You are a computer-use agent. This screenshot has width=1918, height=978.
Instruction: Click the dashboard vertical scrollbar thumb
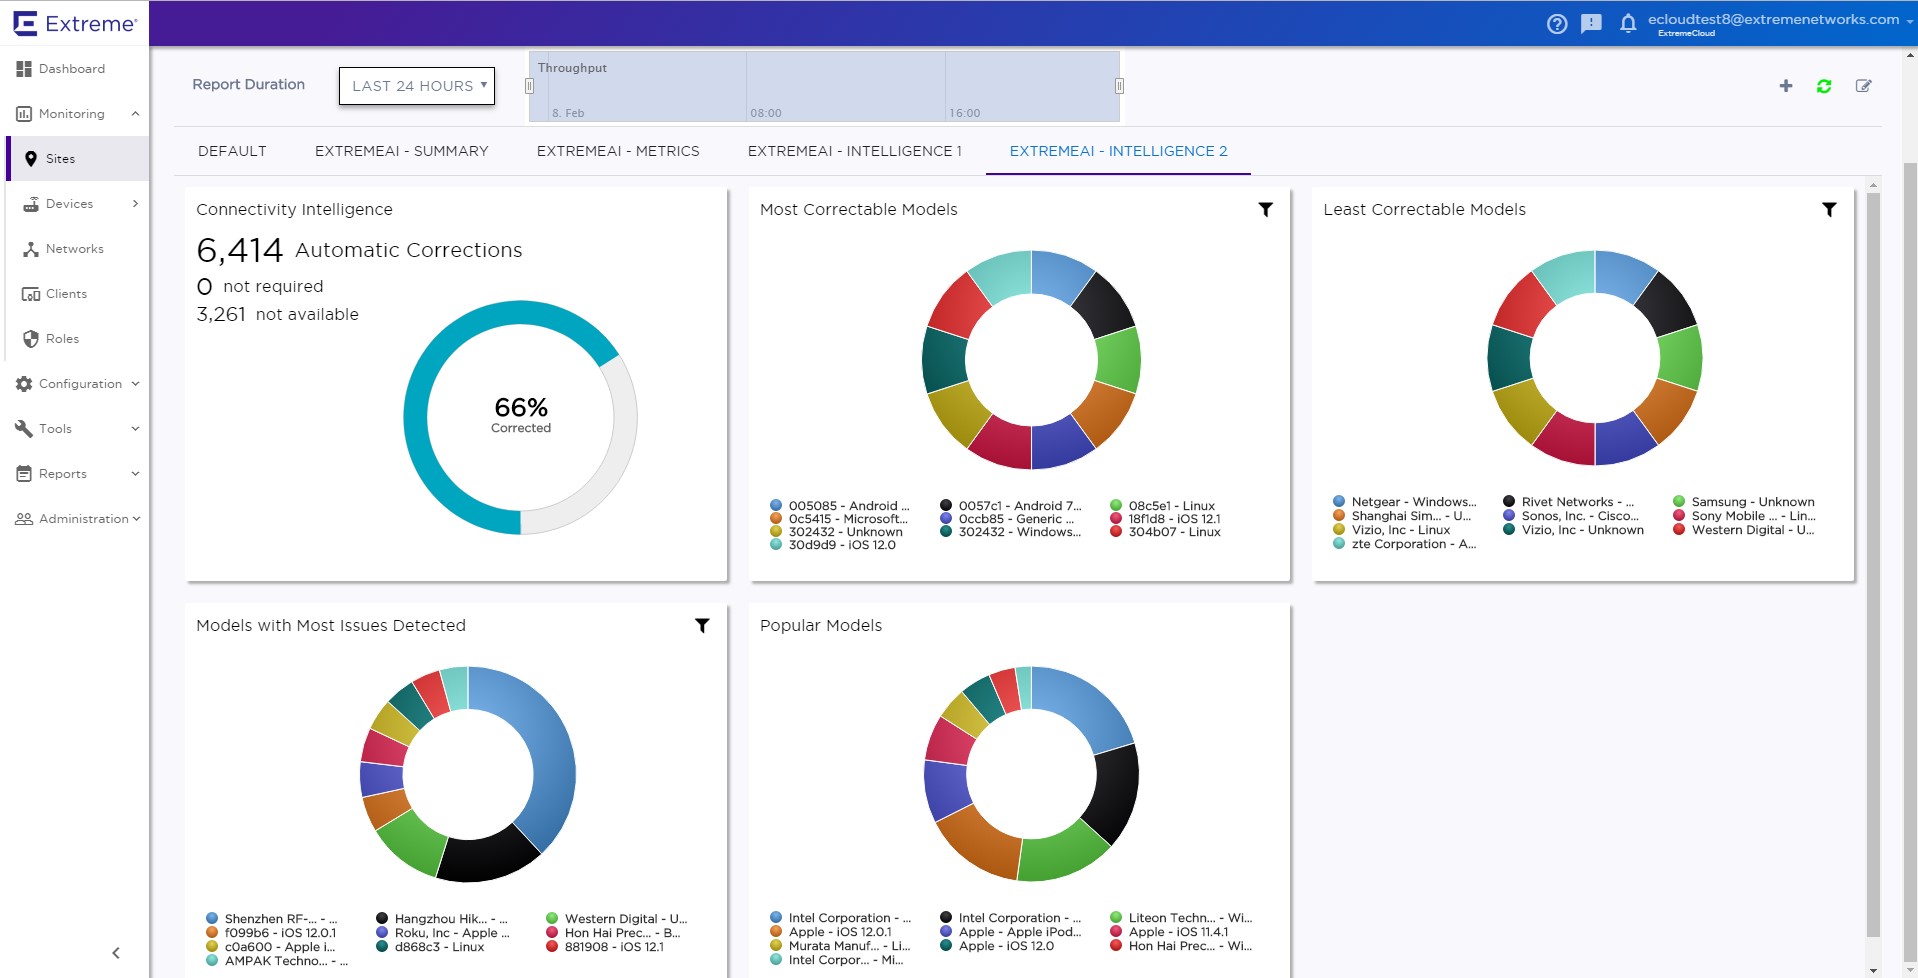click(x=1873, y=565)
